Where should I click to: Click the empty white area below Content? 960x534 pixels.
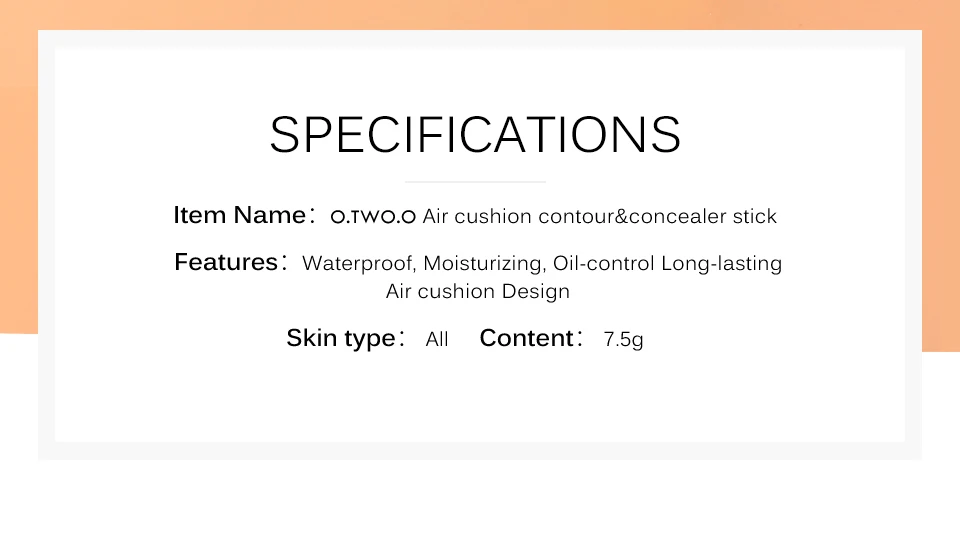tap(480, 398)
